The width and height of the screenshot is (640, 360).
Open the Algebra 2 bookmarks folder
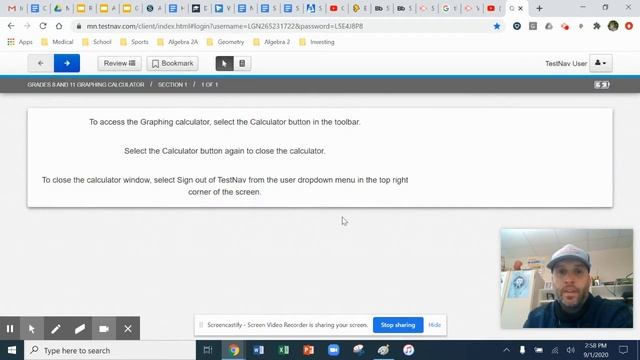[x=271, y=42]
